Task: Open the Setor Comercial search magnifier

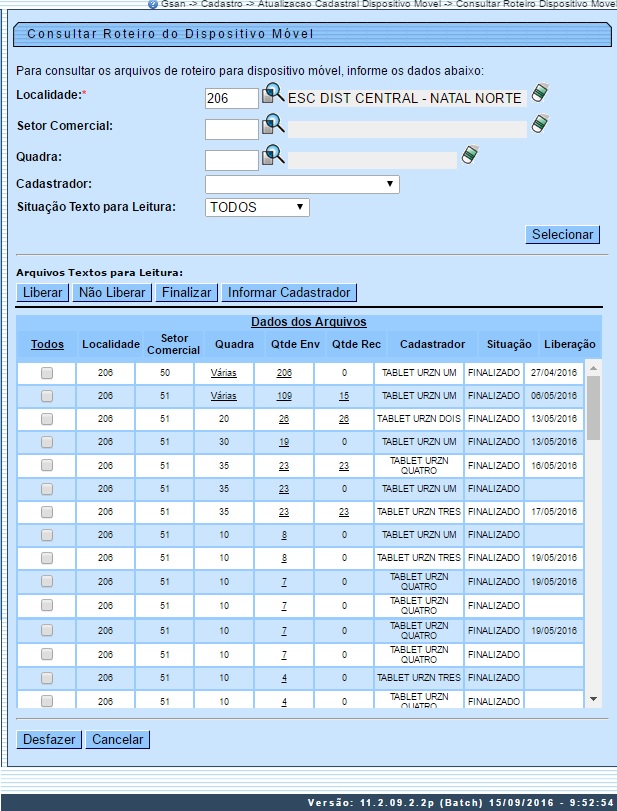Action: [273, 126]
